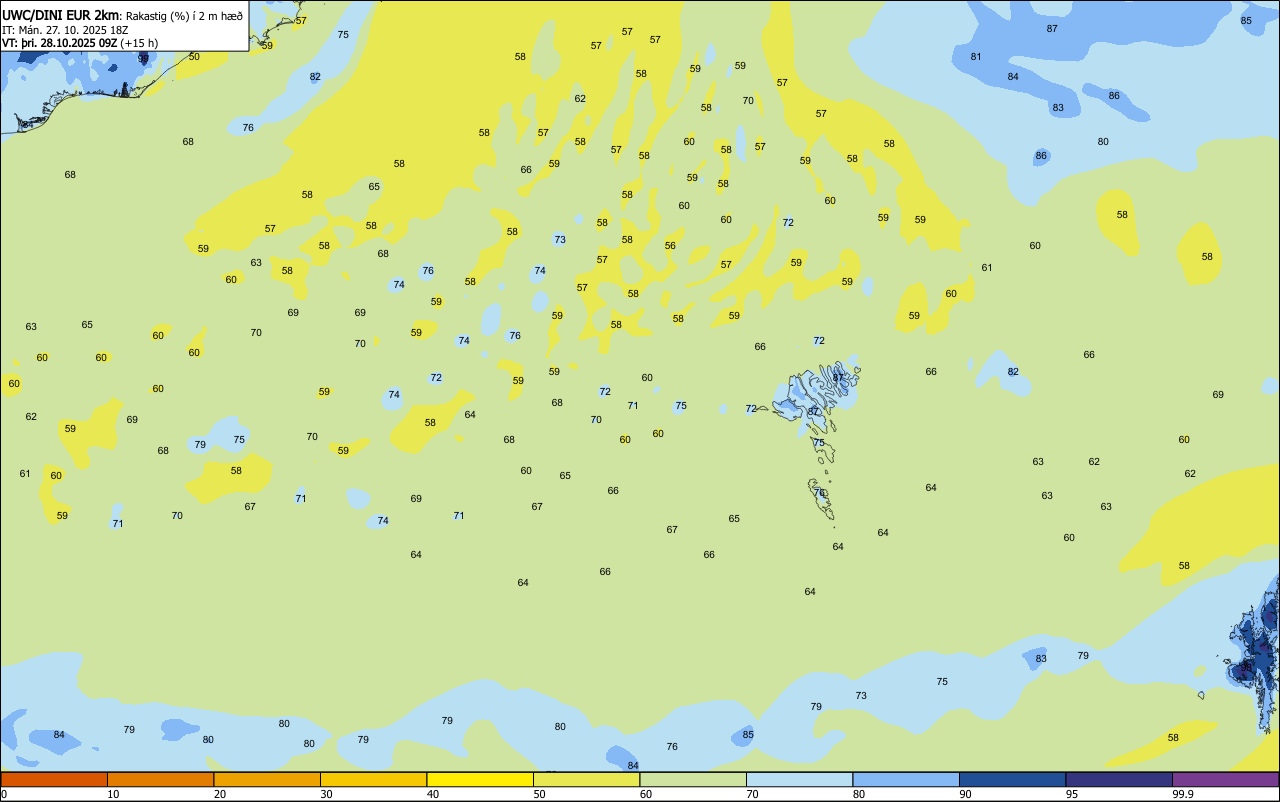This screenshot has height=802, width=1280.
Task: Select the golden 30–40 legend color band
Action: [x=373, y=779]
